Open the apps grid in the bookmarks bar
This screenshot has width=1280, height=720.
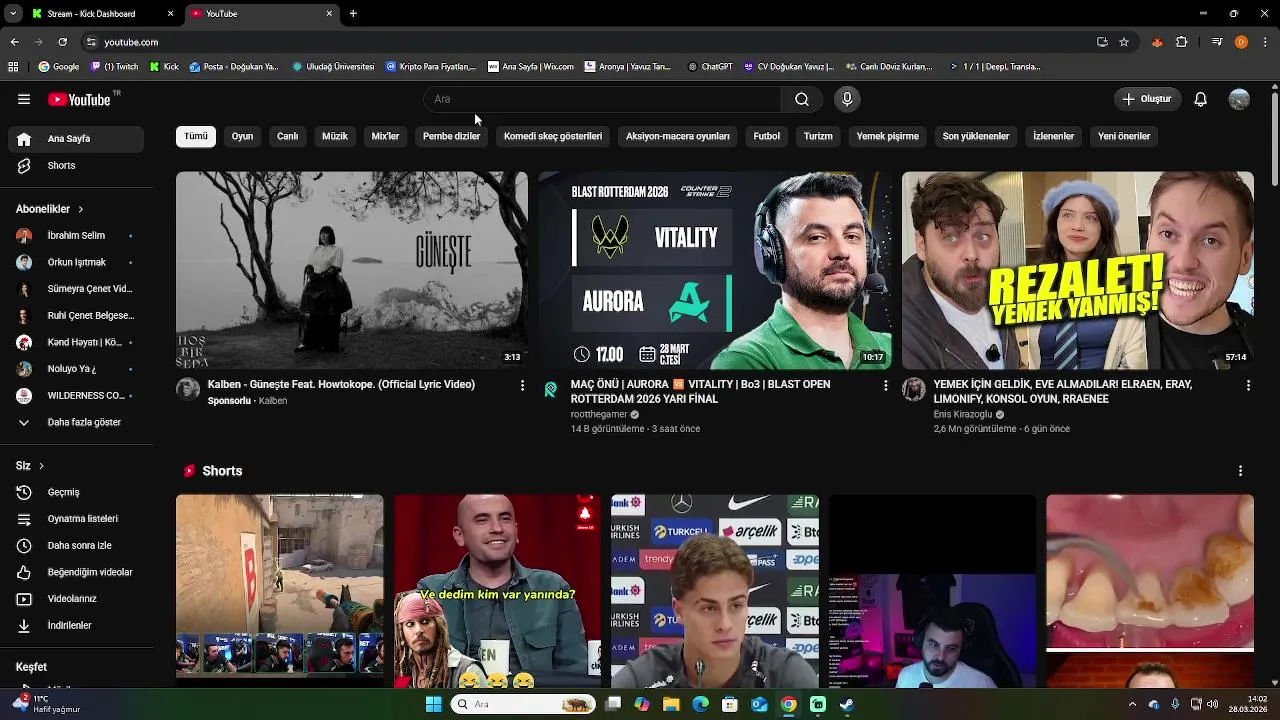click(x=13, y=67)
